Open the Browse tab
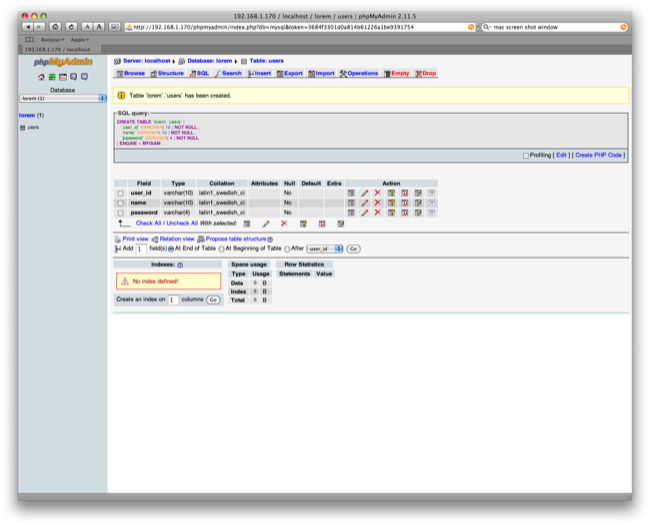 (131, 73)
